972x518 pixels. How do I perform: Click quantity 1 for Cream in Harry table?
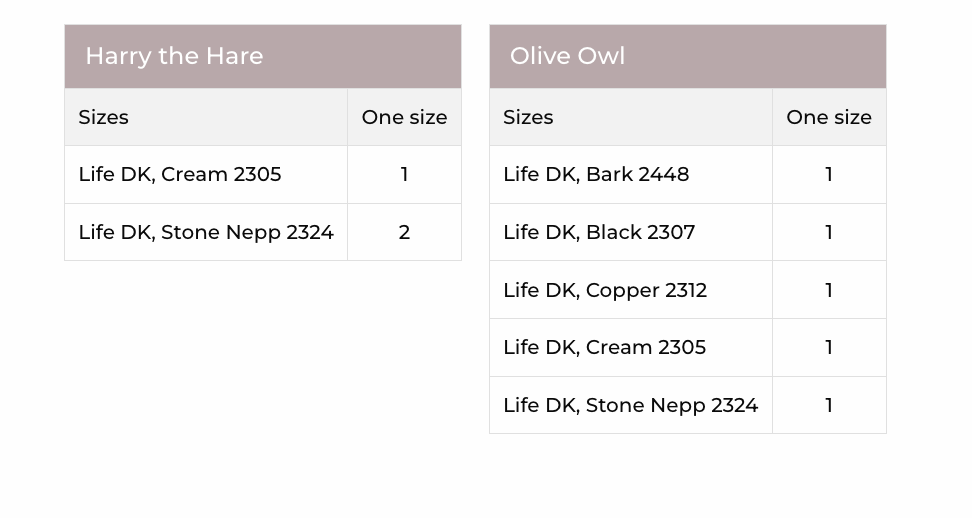pyautogui.click(x=404, y=174)
